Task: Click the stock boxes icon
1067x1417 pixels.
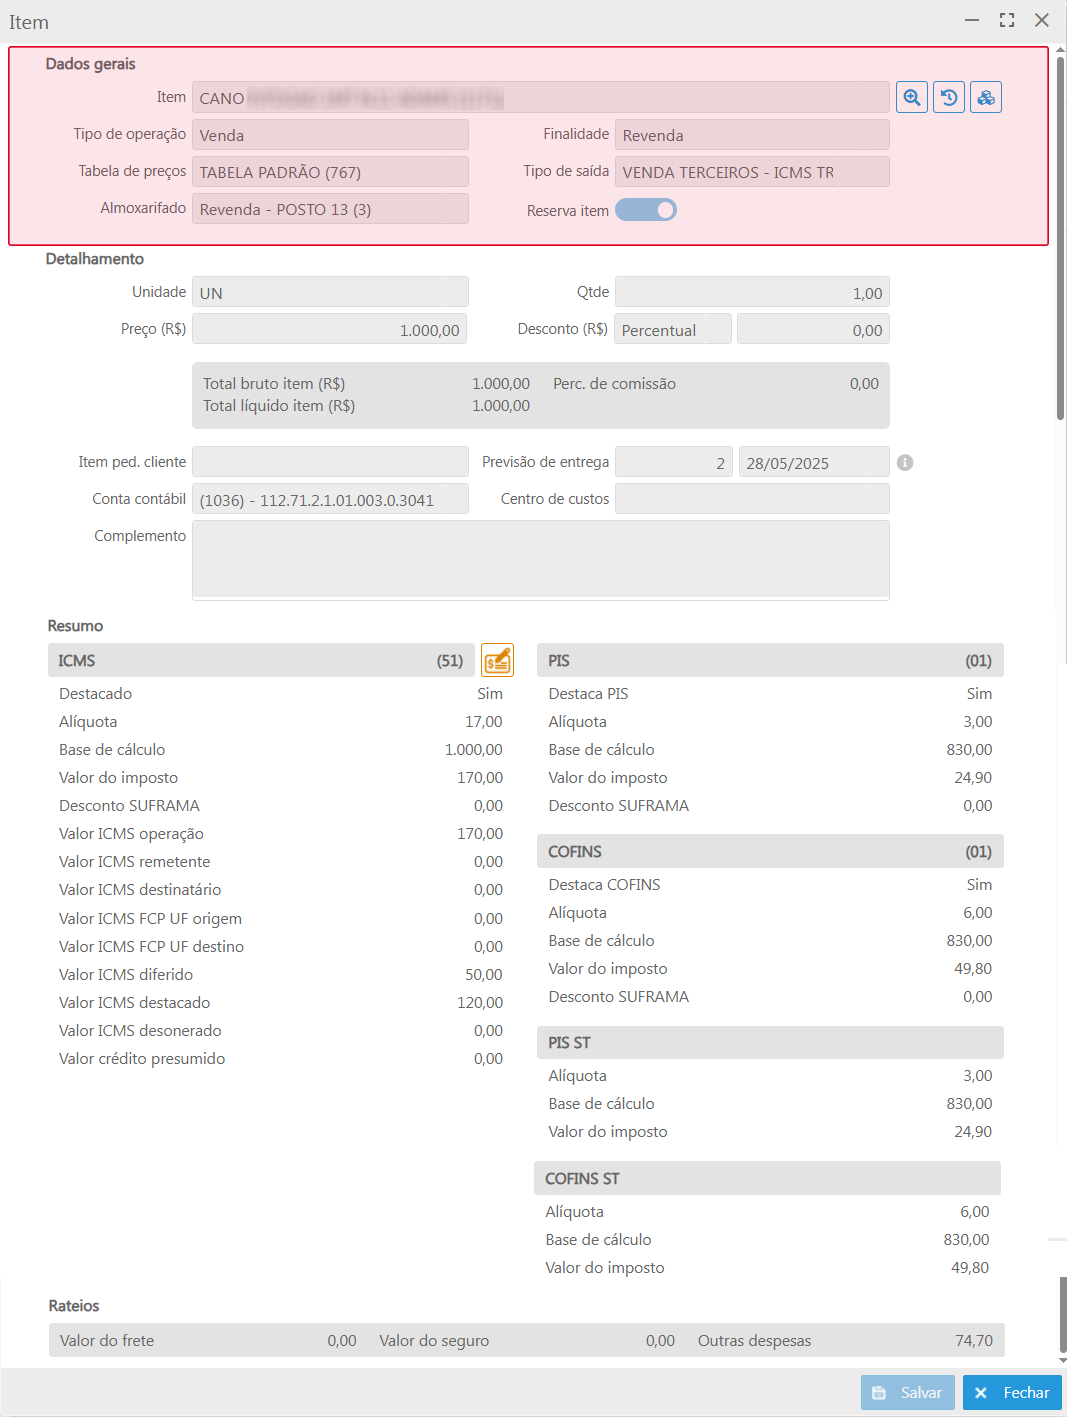Action: tap(986, 98)
